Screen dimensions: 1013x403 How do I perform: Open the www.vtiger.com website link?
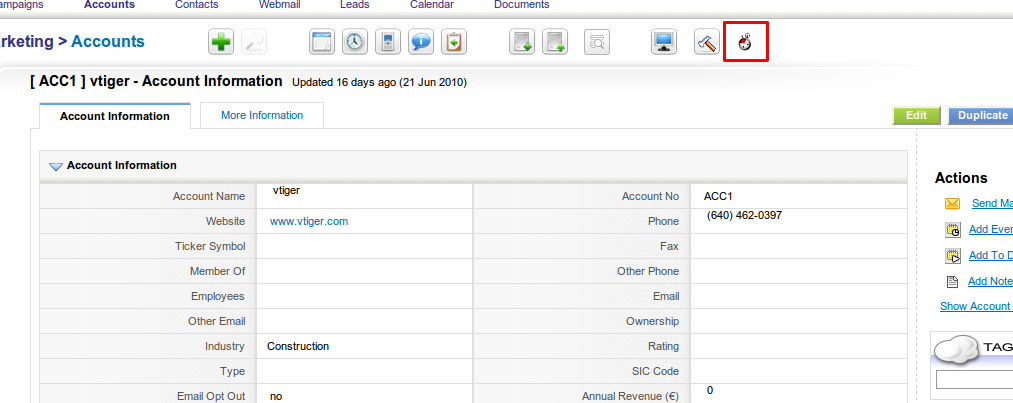click(309, 221)
